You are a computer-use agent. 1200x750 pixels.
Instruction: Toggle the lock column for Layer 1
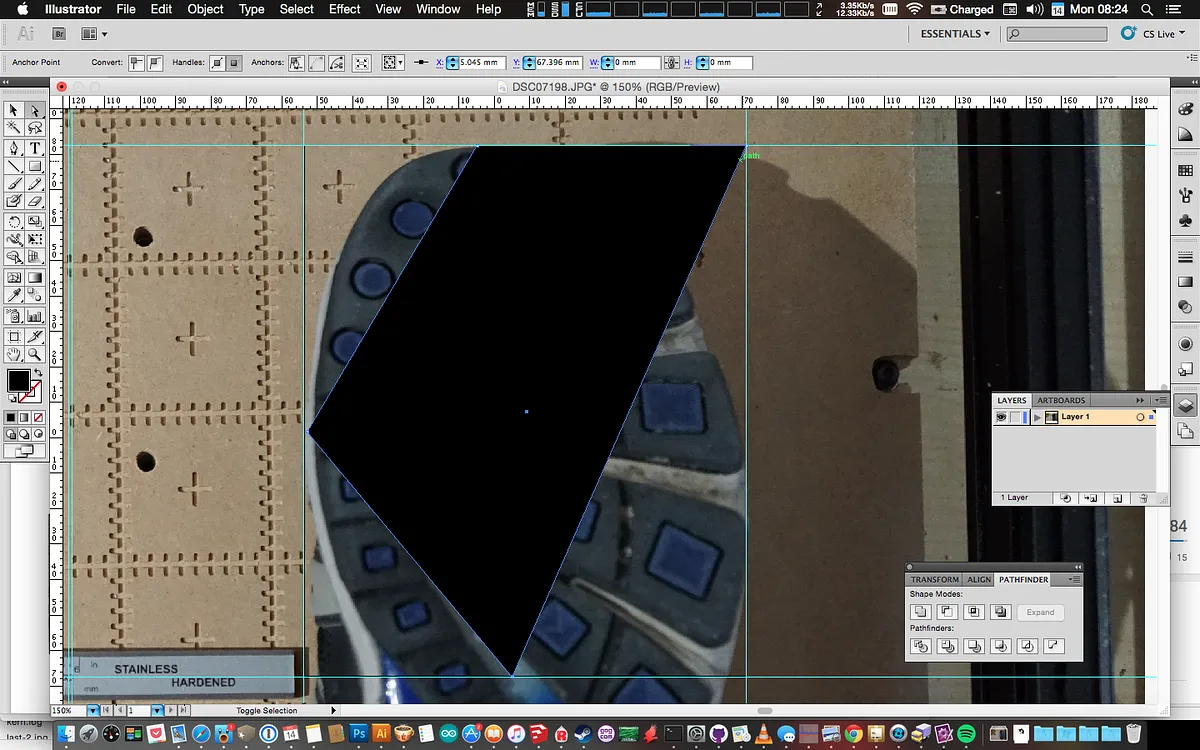pyautogui.click(x=1015, y=417)
